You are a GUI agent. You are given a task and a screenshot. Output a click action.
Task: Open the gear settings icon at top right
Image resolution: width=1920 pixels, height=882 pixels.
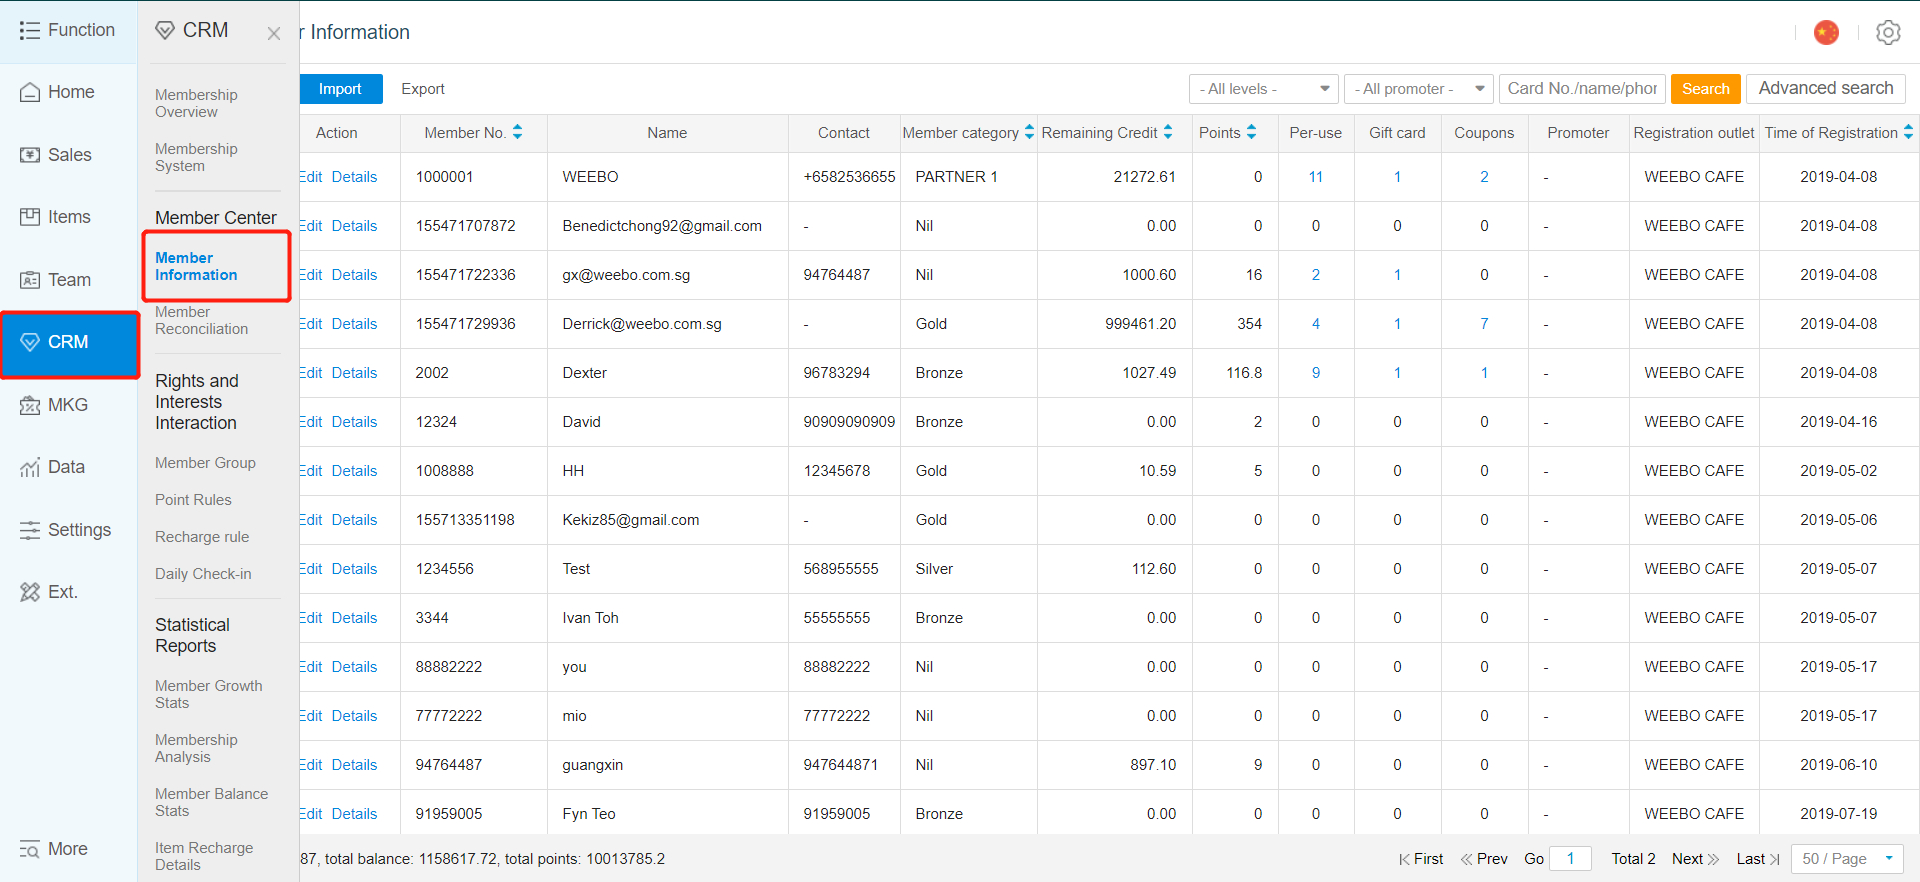coord(1888,33)
